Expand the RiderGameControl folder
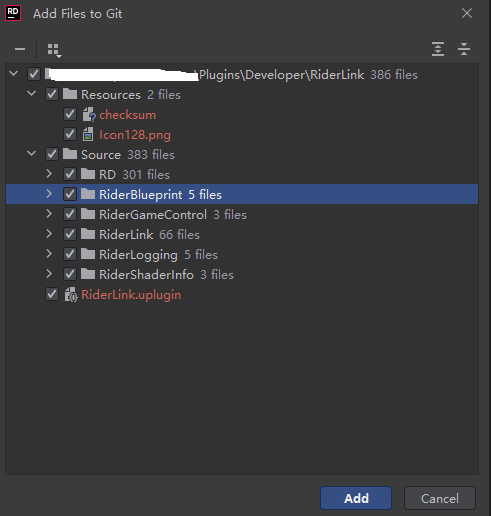Screen dimensions: 491x516 49,214
